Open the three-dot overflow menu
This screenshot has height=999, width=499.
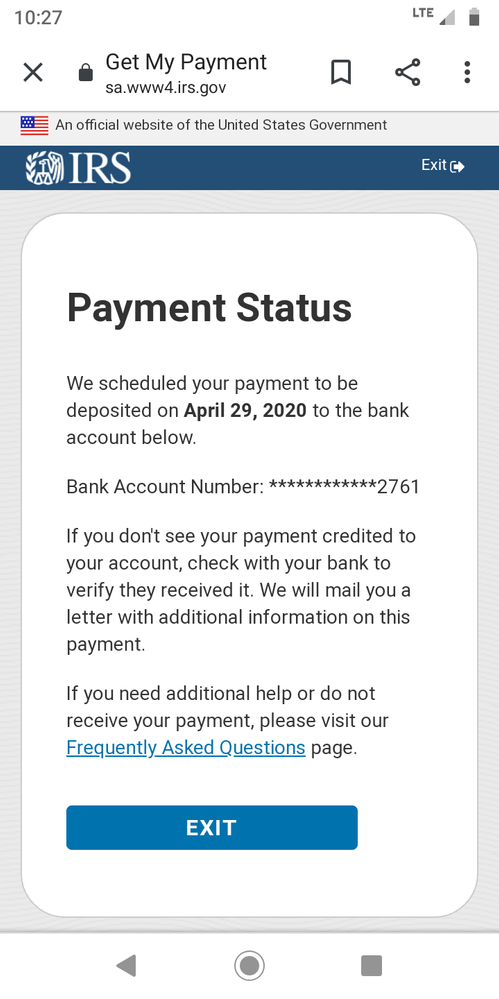[467, 73]
